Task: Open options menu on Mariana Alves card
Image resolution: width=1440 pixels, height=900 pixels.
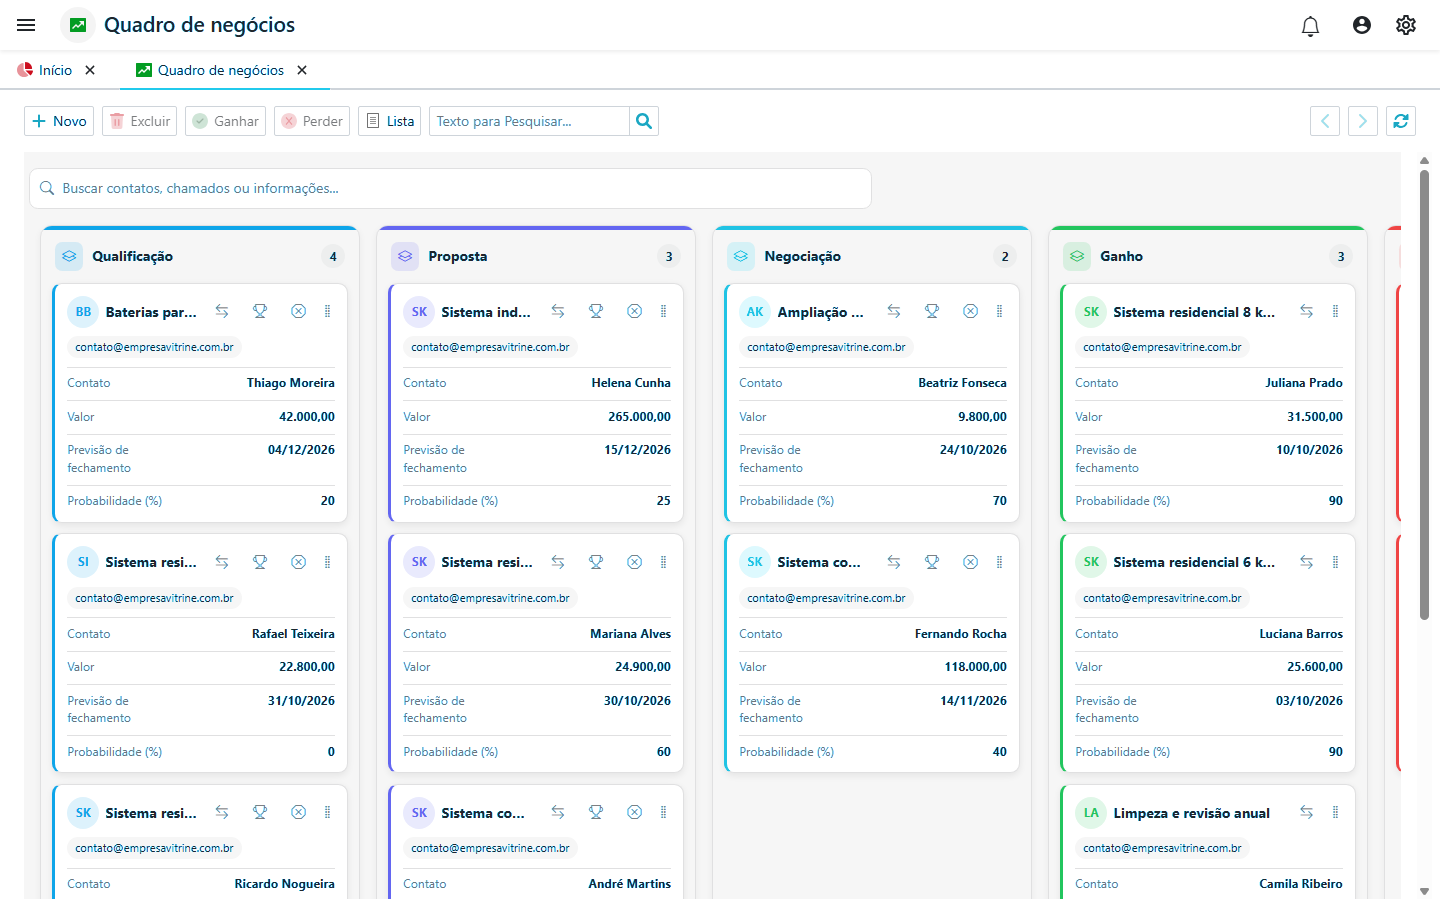Action: point(663,562)
